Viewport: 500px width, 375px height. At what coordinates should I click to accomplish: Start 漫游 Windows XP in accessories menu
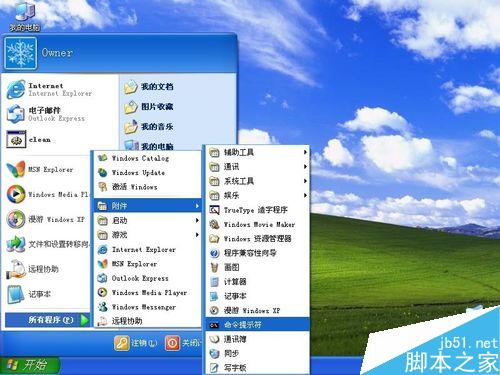pyautogui.click(x=258, y=310)
